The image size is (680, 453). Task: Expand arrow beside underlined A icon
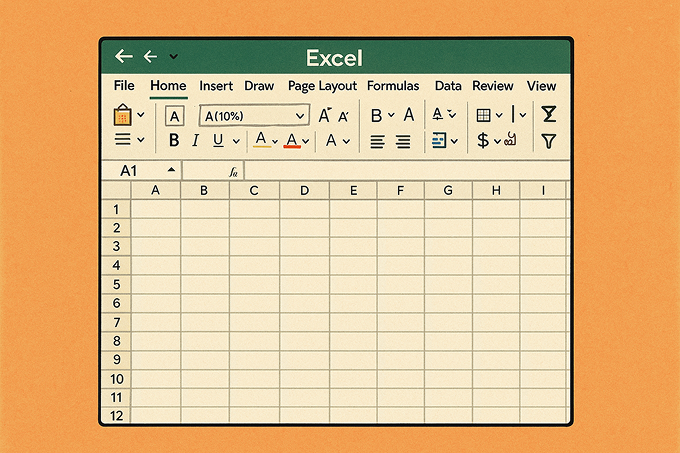pyautogui.click(x=452, y=114)
